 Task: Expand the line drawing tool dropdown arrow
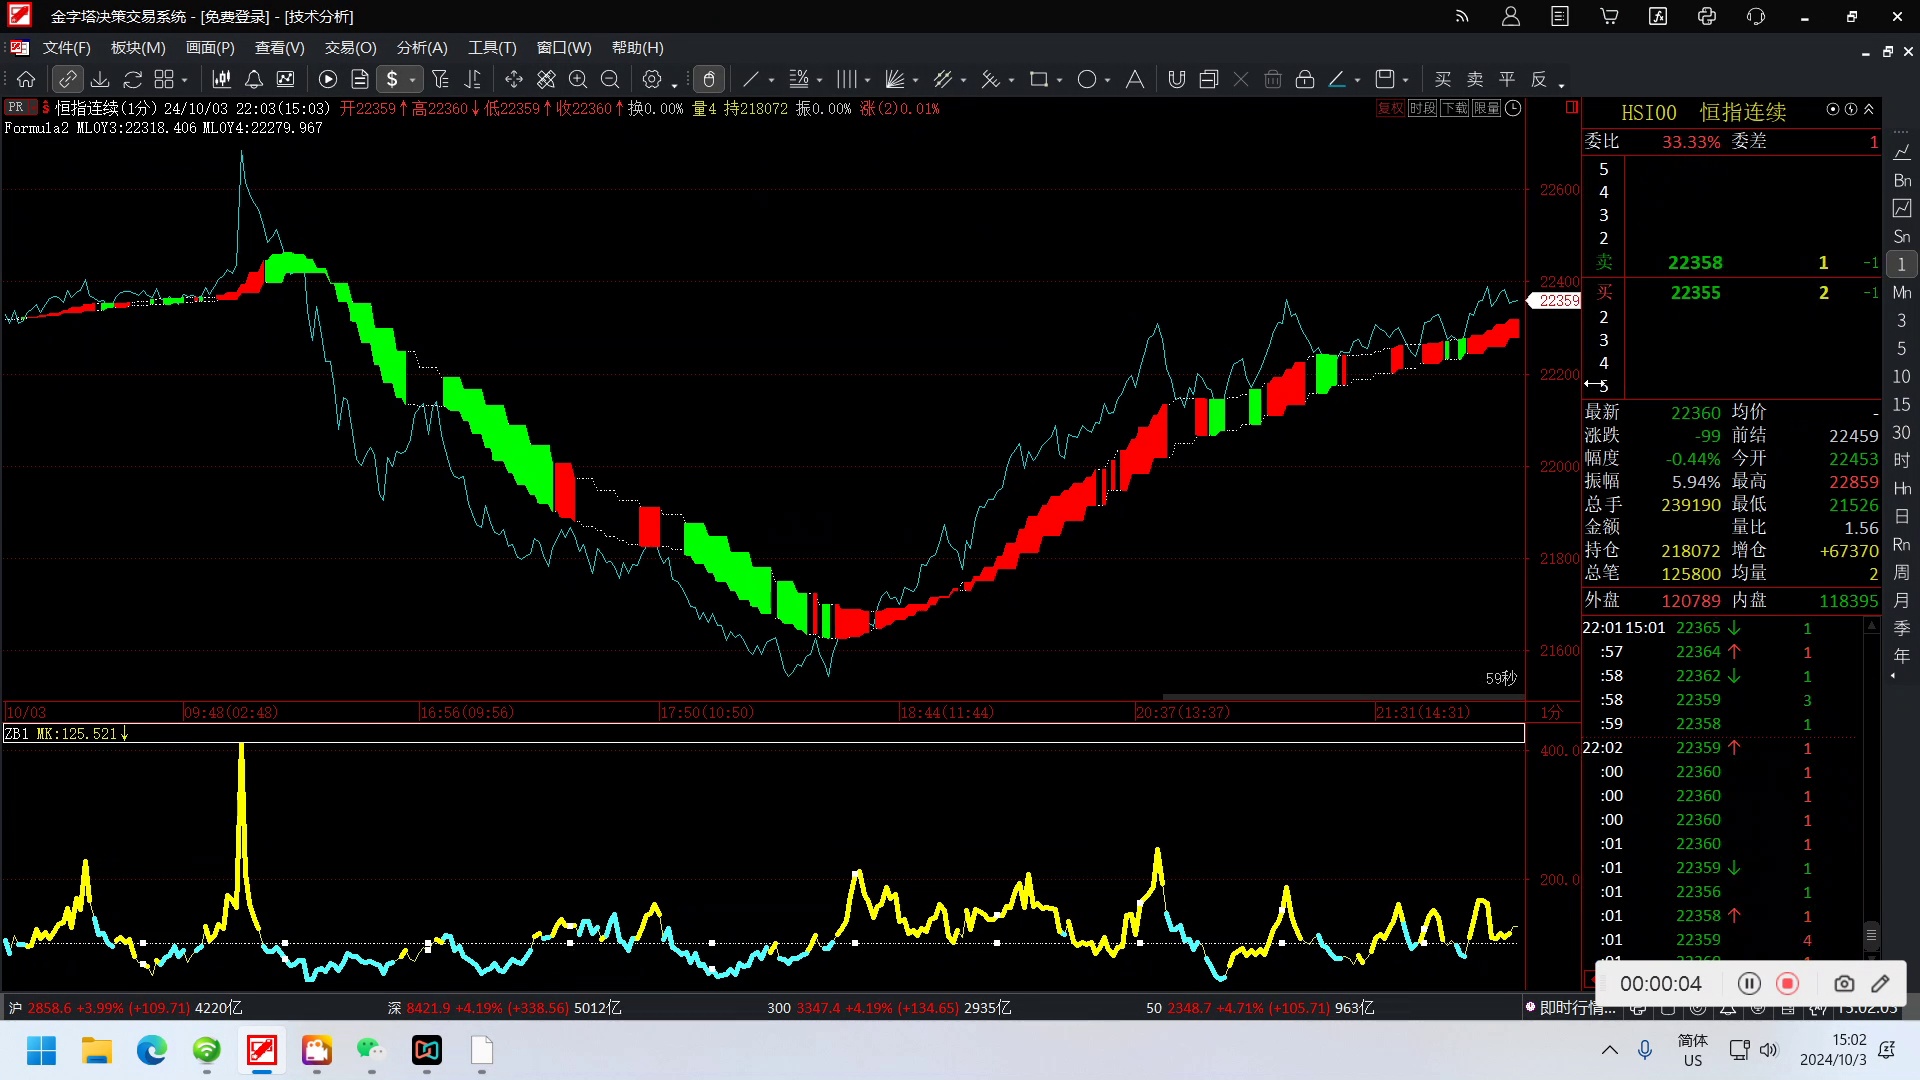pos(771,80)
